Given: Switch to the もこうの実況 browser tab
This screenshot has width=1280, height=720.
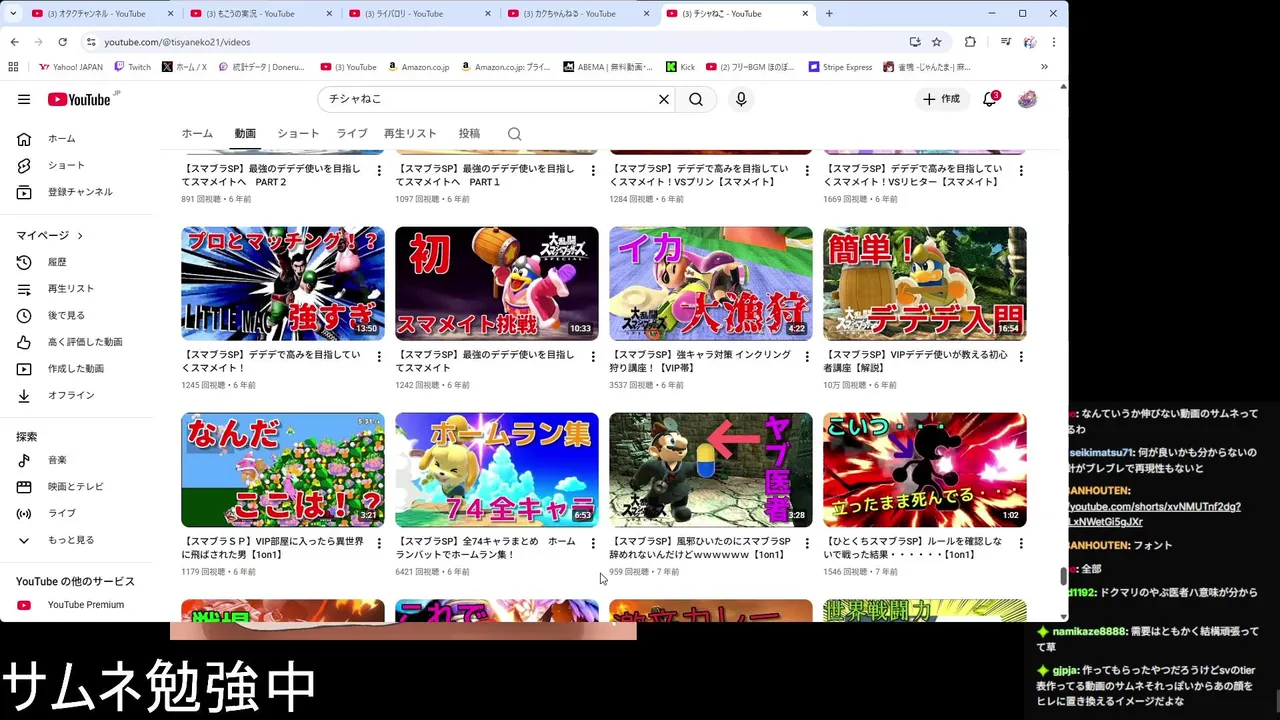Looking at the screenshot, I should click(259, 13).
